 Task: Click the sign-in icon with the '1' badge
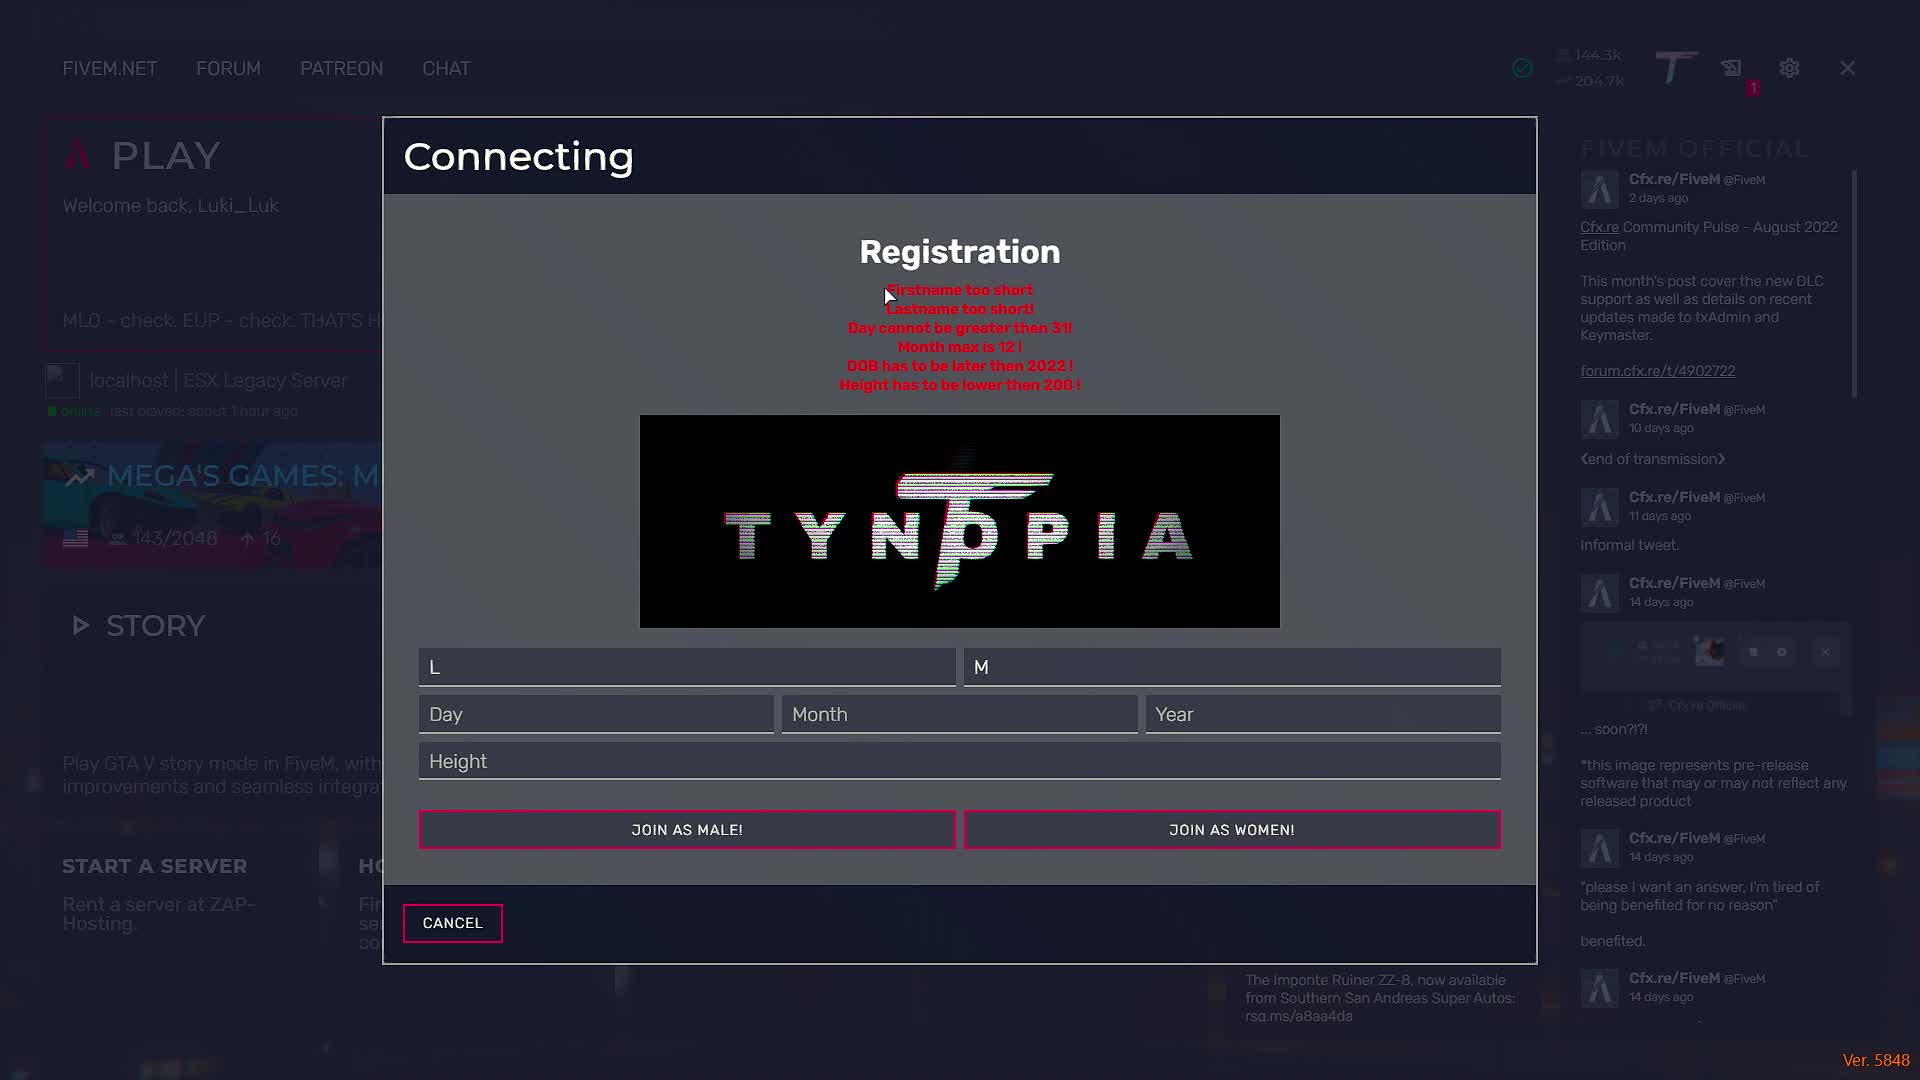[1733, 68]
